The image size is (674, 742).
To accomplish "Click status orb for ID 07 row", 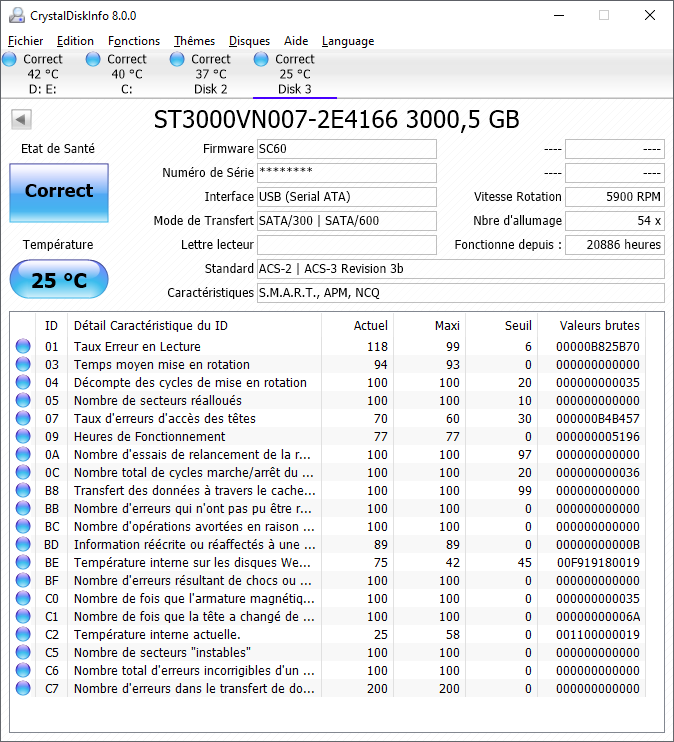I will click(23, 418).
